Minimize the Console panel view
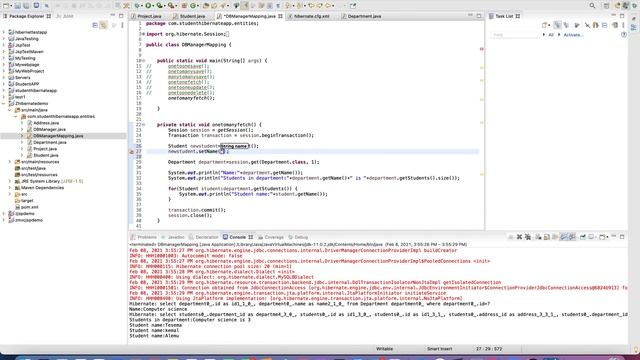640x360 pixels. (x=613, y=237)
